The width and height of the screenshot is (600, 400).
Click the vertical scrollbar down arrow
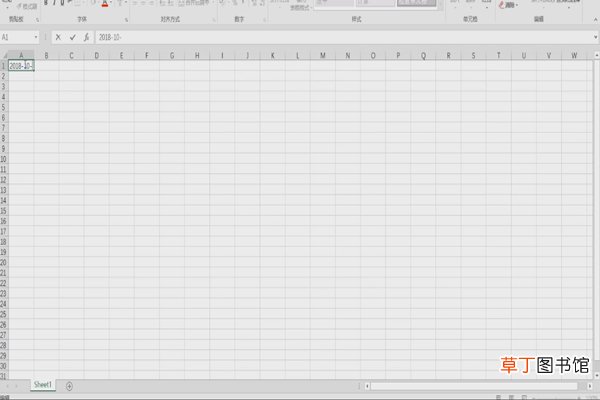tap(597, 376)
